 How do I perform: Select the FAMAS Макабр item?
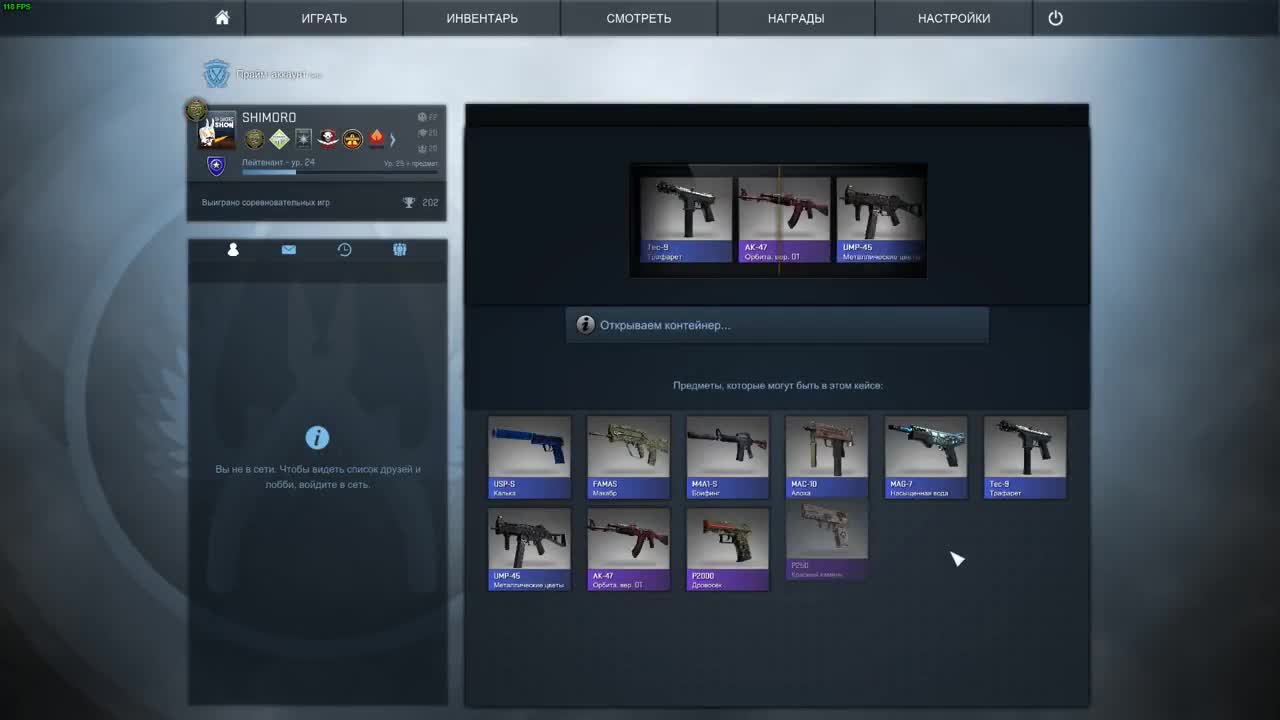[x=628, y=457]
